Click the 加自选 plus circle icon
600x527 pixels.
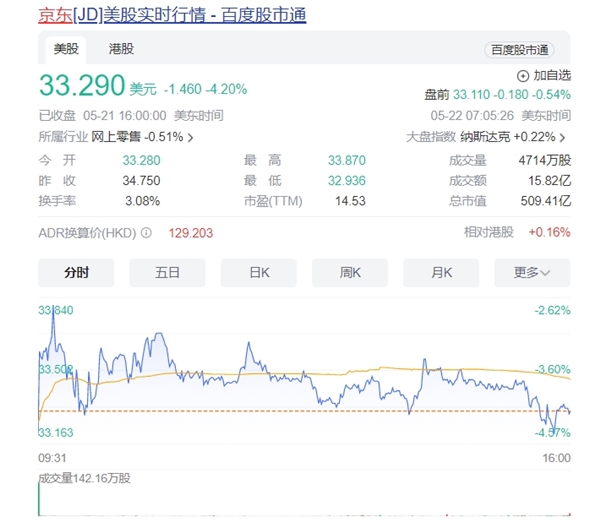[524, 75]
